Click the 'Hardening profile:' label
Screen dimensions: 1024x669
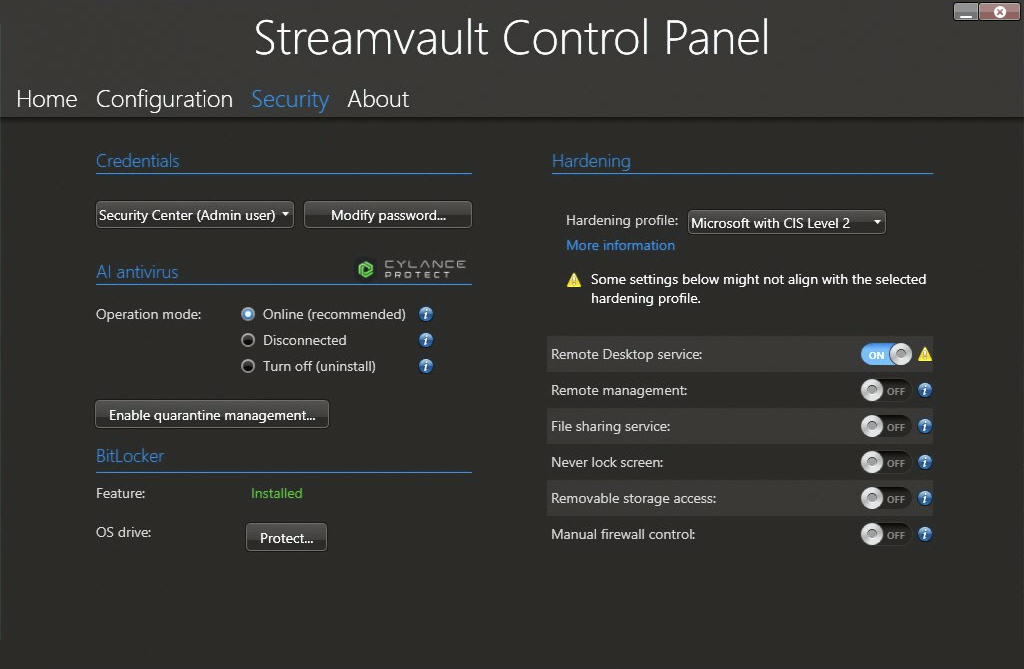coord(622,221)
